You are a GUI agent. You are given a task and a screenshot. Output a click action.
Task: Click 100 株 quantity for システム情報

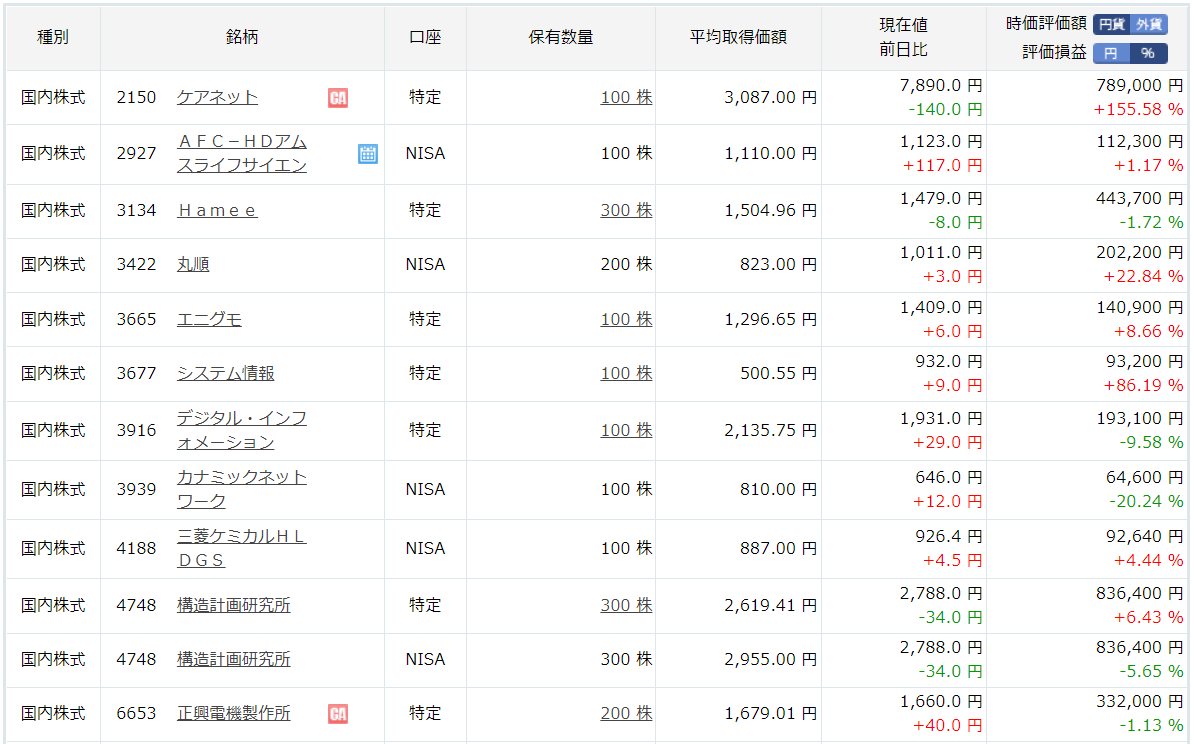tap(626, 373)
